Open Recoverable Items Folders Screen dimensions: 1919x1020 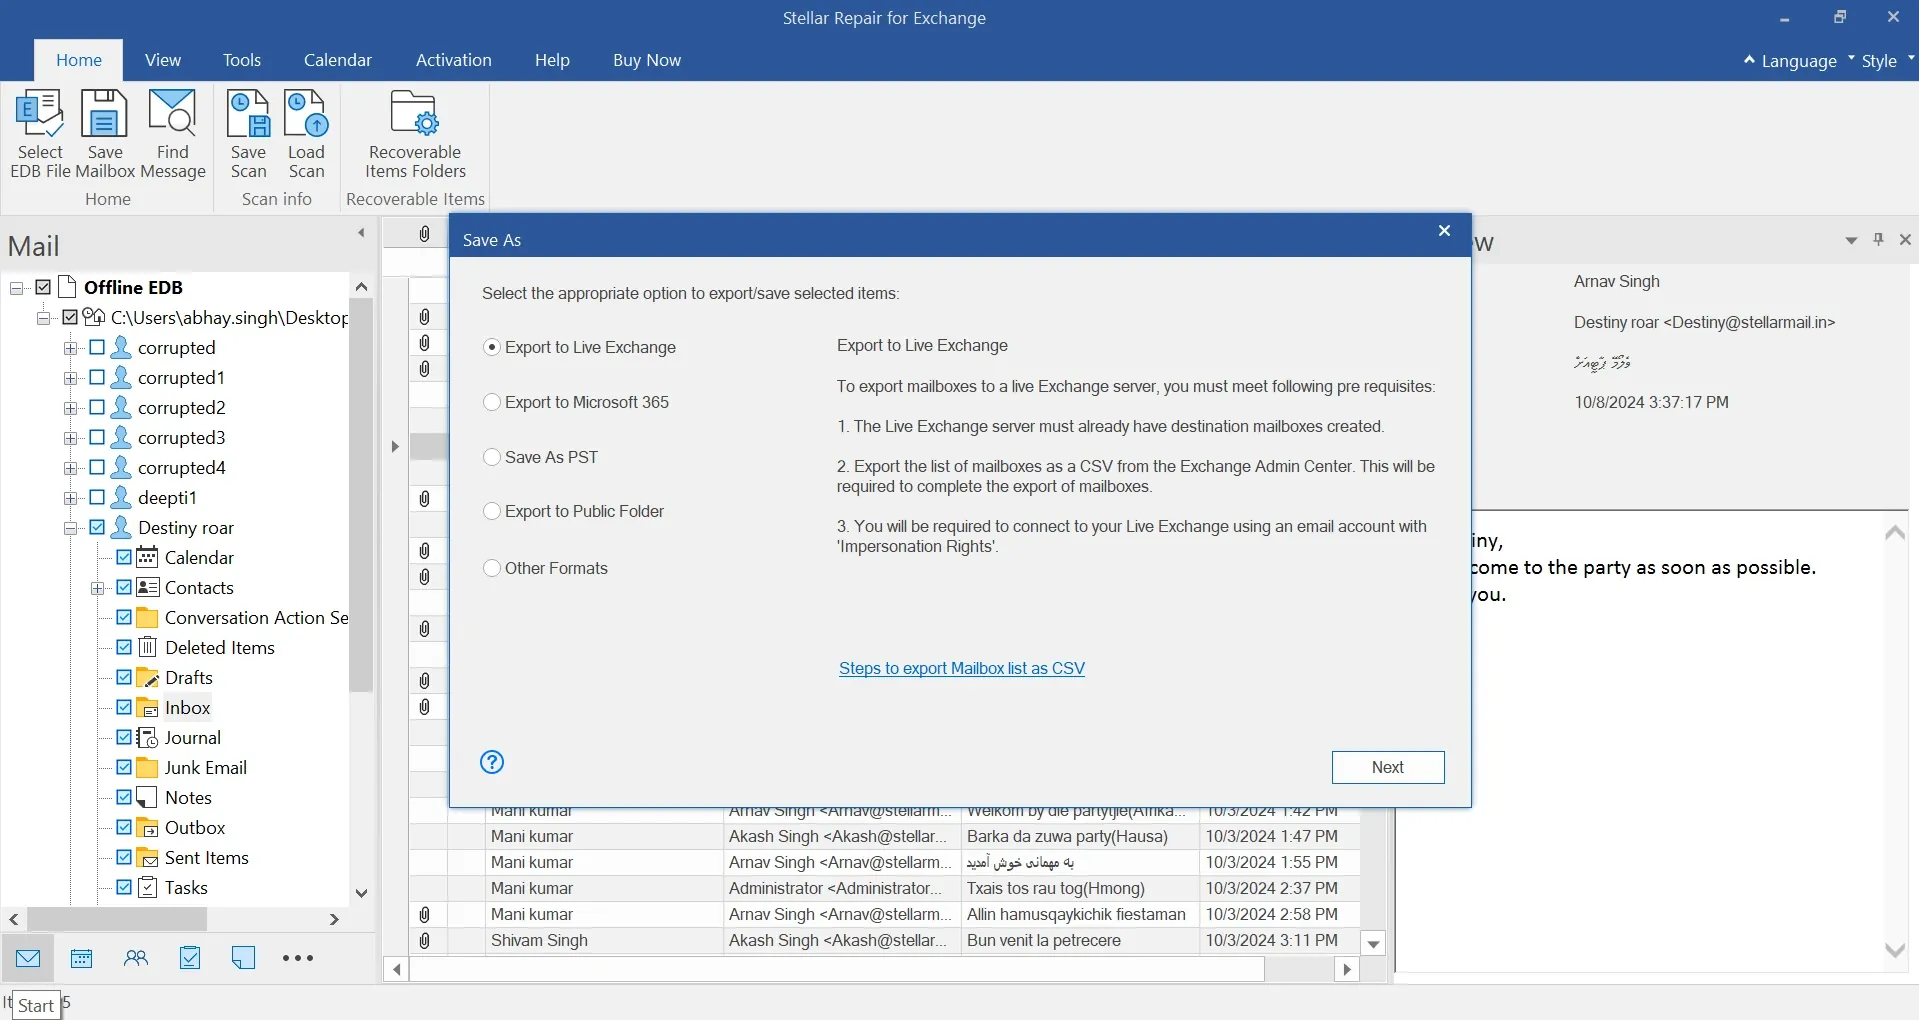[x=415, y=134]
